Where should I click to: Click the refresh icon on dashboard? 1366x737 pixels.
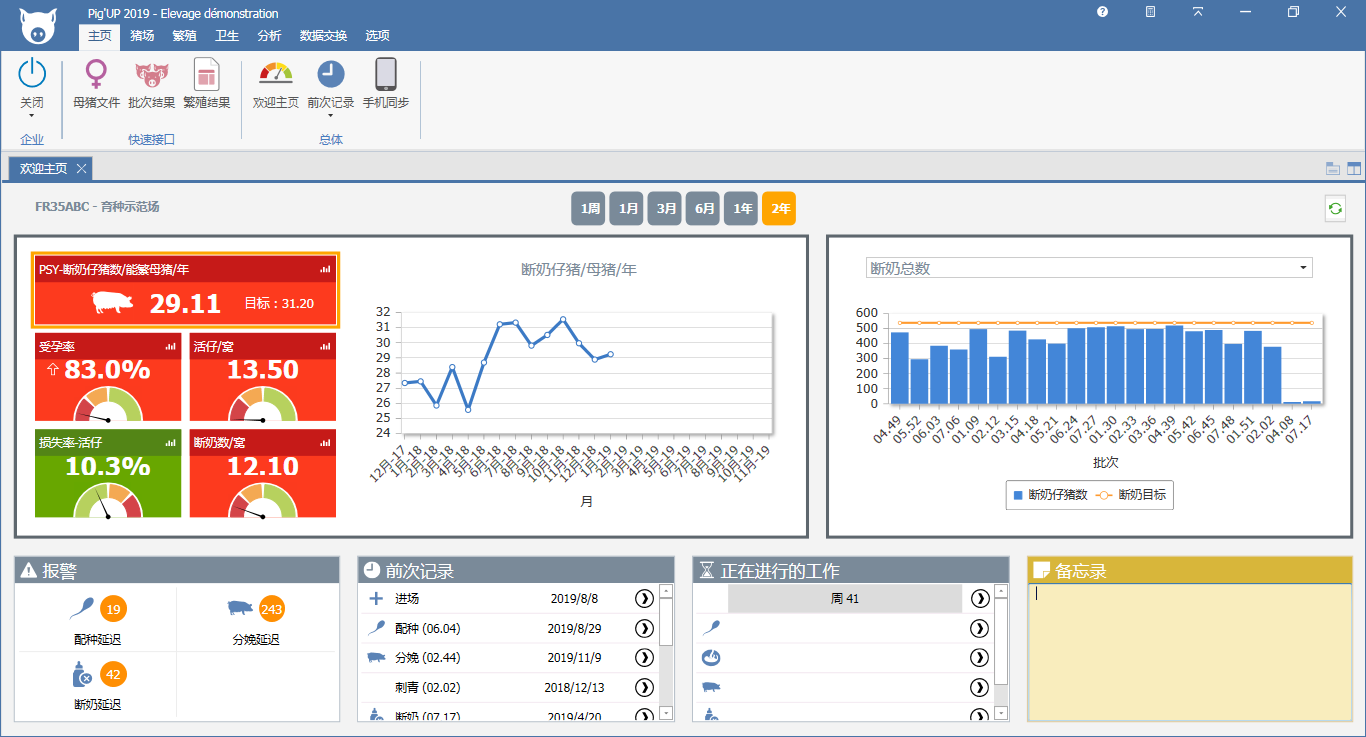click(x=1334, y=208)
